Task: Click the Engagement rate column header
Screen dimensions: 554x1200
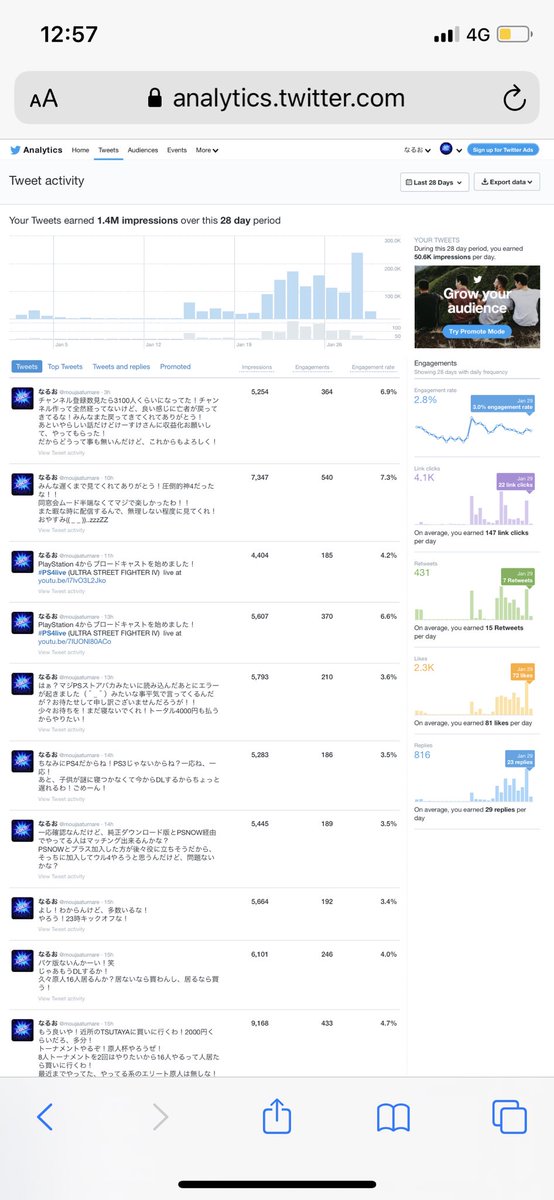Action: click(372, 367)
